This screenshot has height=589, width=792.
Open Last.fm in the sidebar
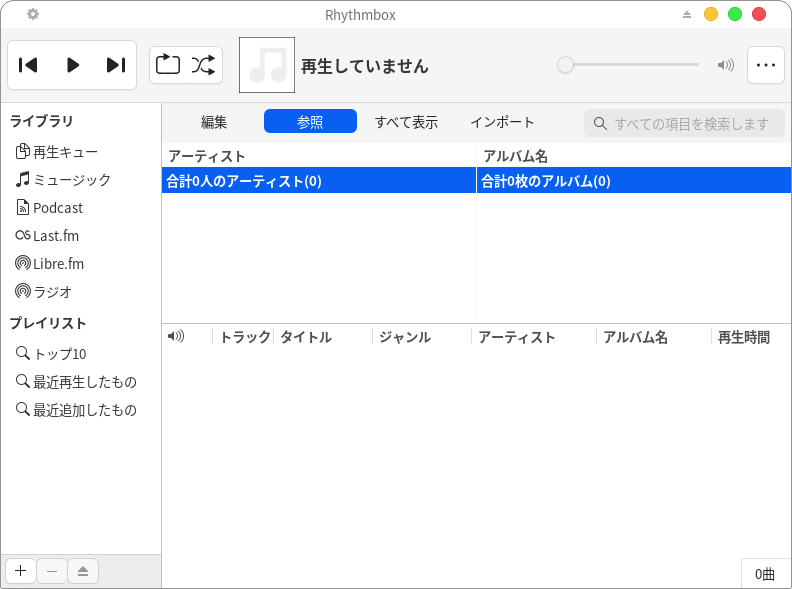[x=55, y=236]
